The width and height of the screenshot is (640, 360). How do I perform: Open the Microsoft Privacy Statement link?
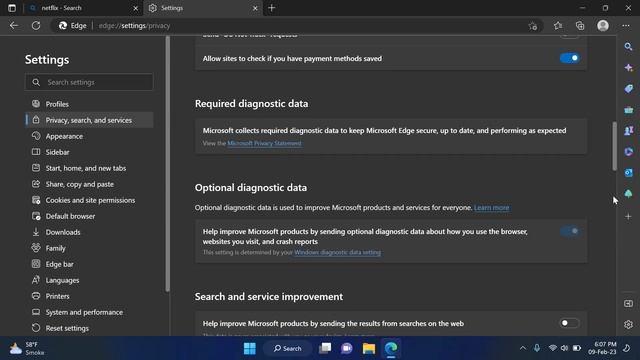pos(264,143)
